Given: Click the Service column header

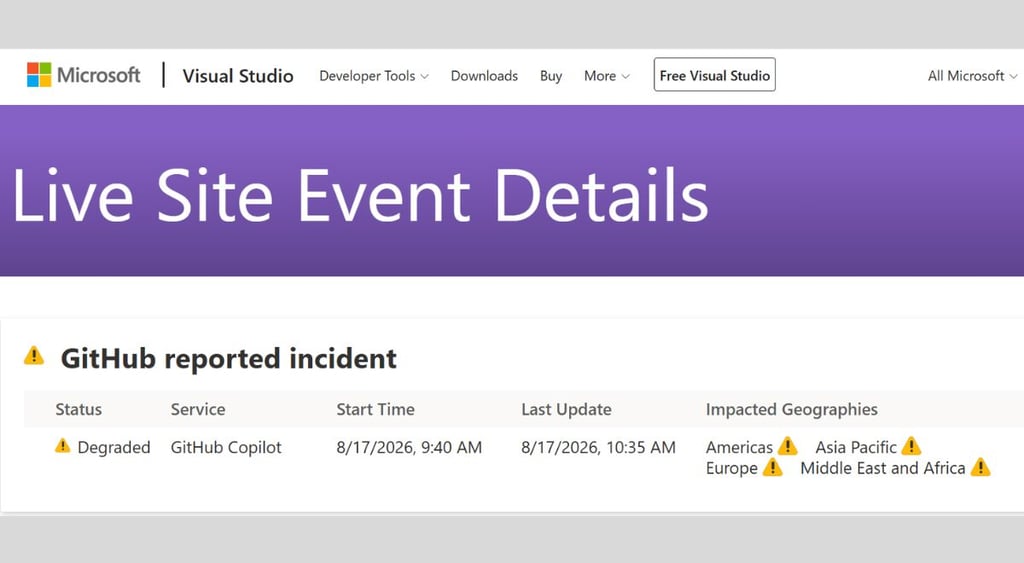Looking at the screenshot, I should [198, 410].
